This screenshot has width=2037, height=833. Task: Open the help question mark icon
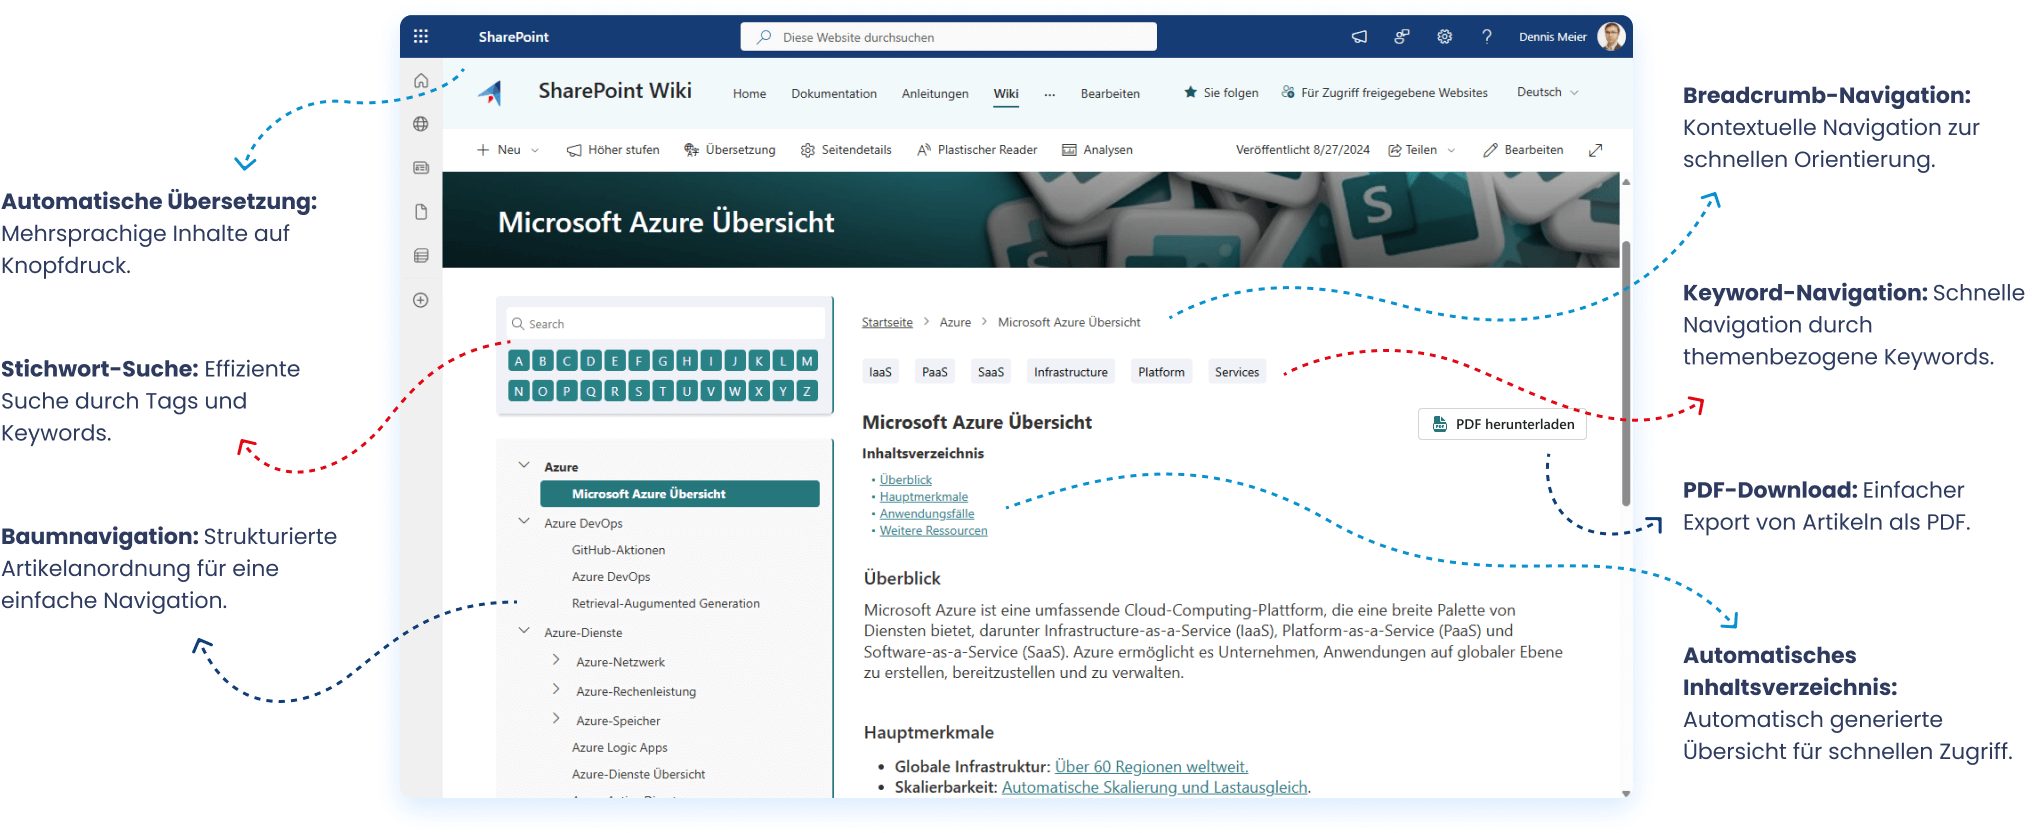1487,37
